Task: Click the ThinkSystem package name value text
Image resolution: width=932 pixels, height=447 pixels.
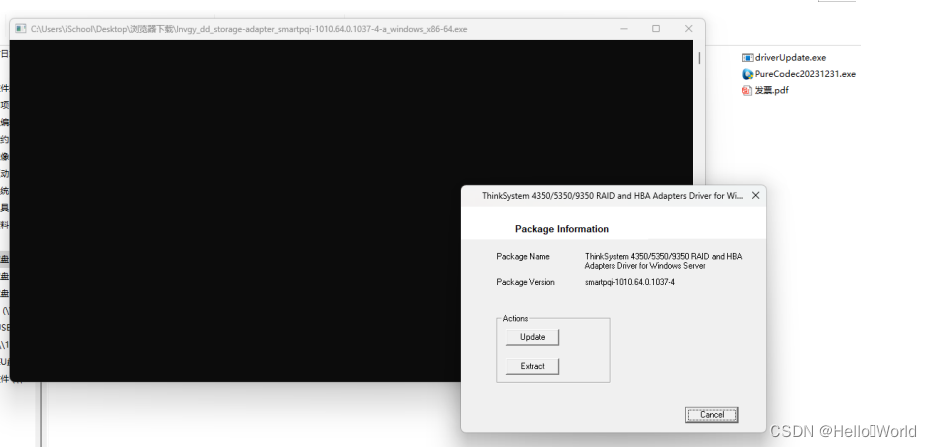Action: (663, 261)
